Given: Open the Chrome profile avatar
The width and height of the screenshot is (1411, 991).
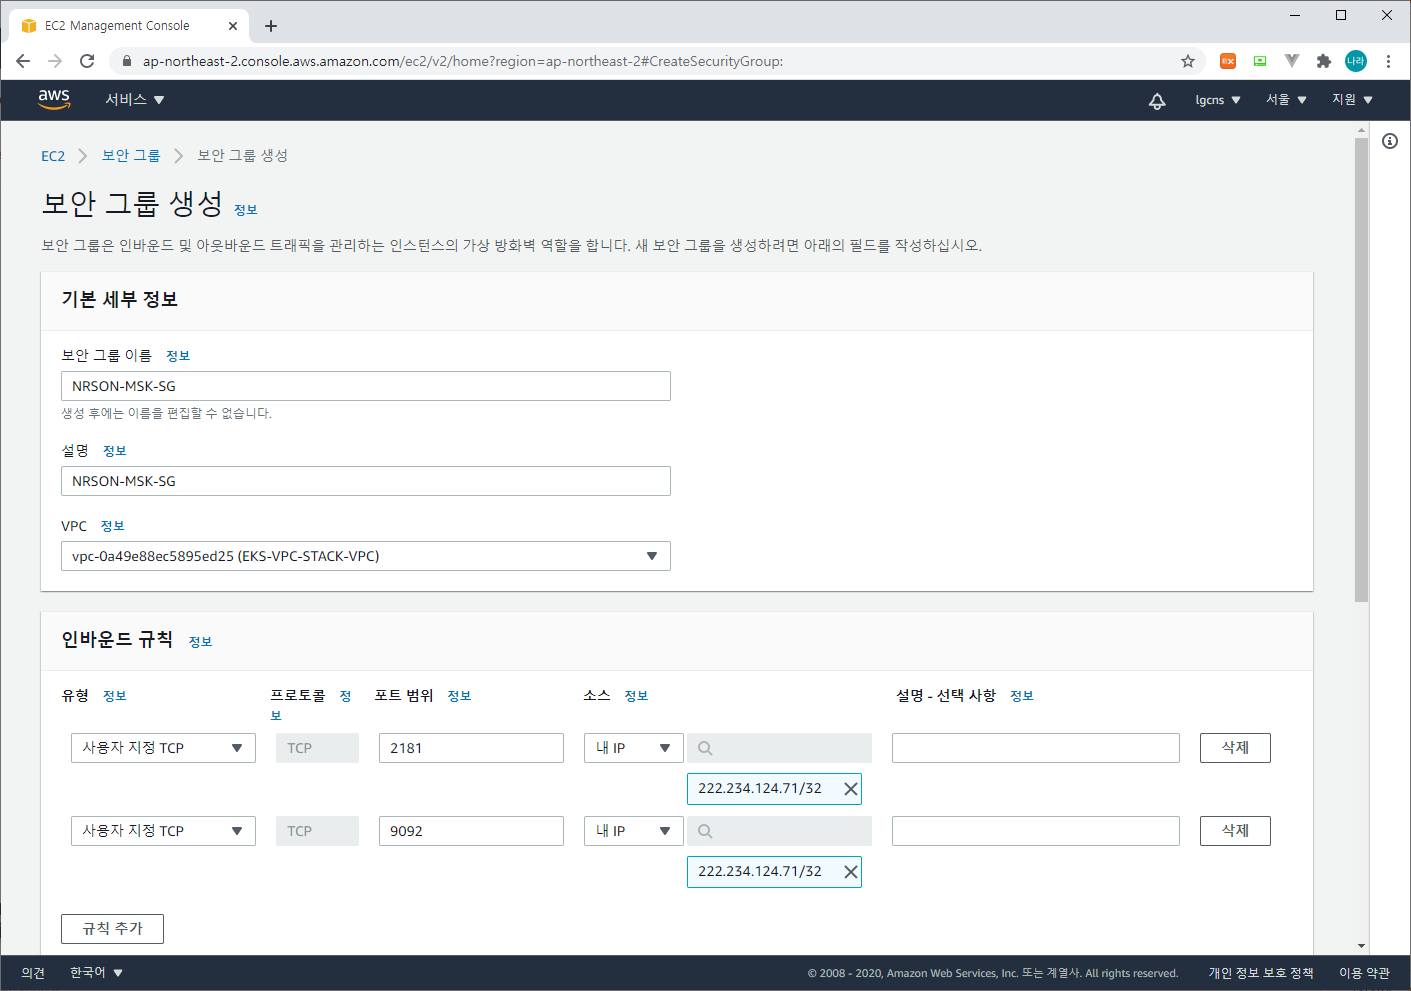Looking at the screenshot, I should [1356, 61].
